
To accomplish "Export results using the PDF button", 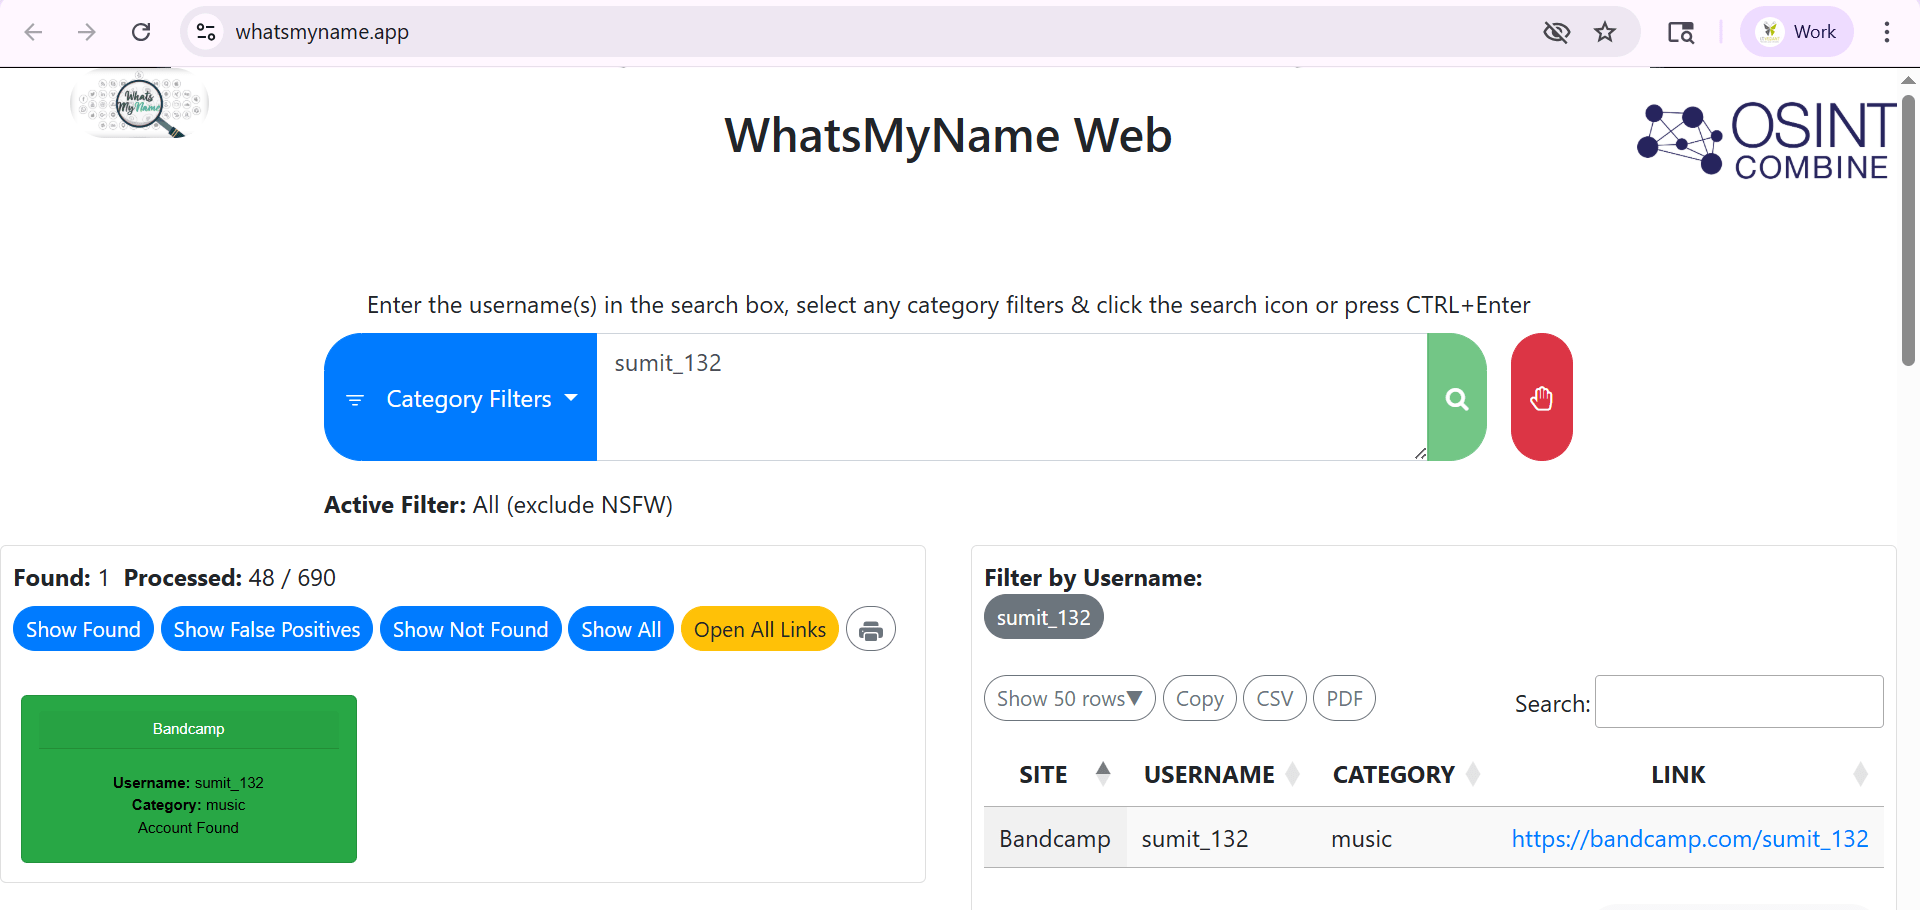I will click(x=1344, y=698).
